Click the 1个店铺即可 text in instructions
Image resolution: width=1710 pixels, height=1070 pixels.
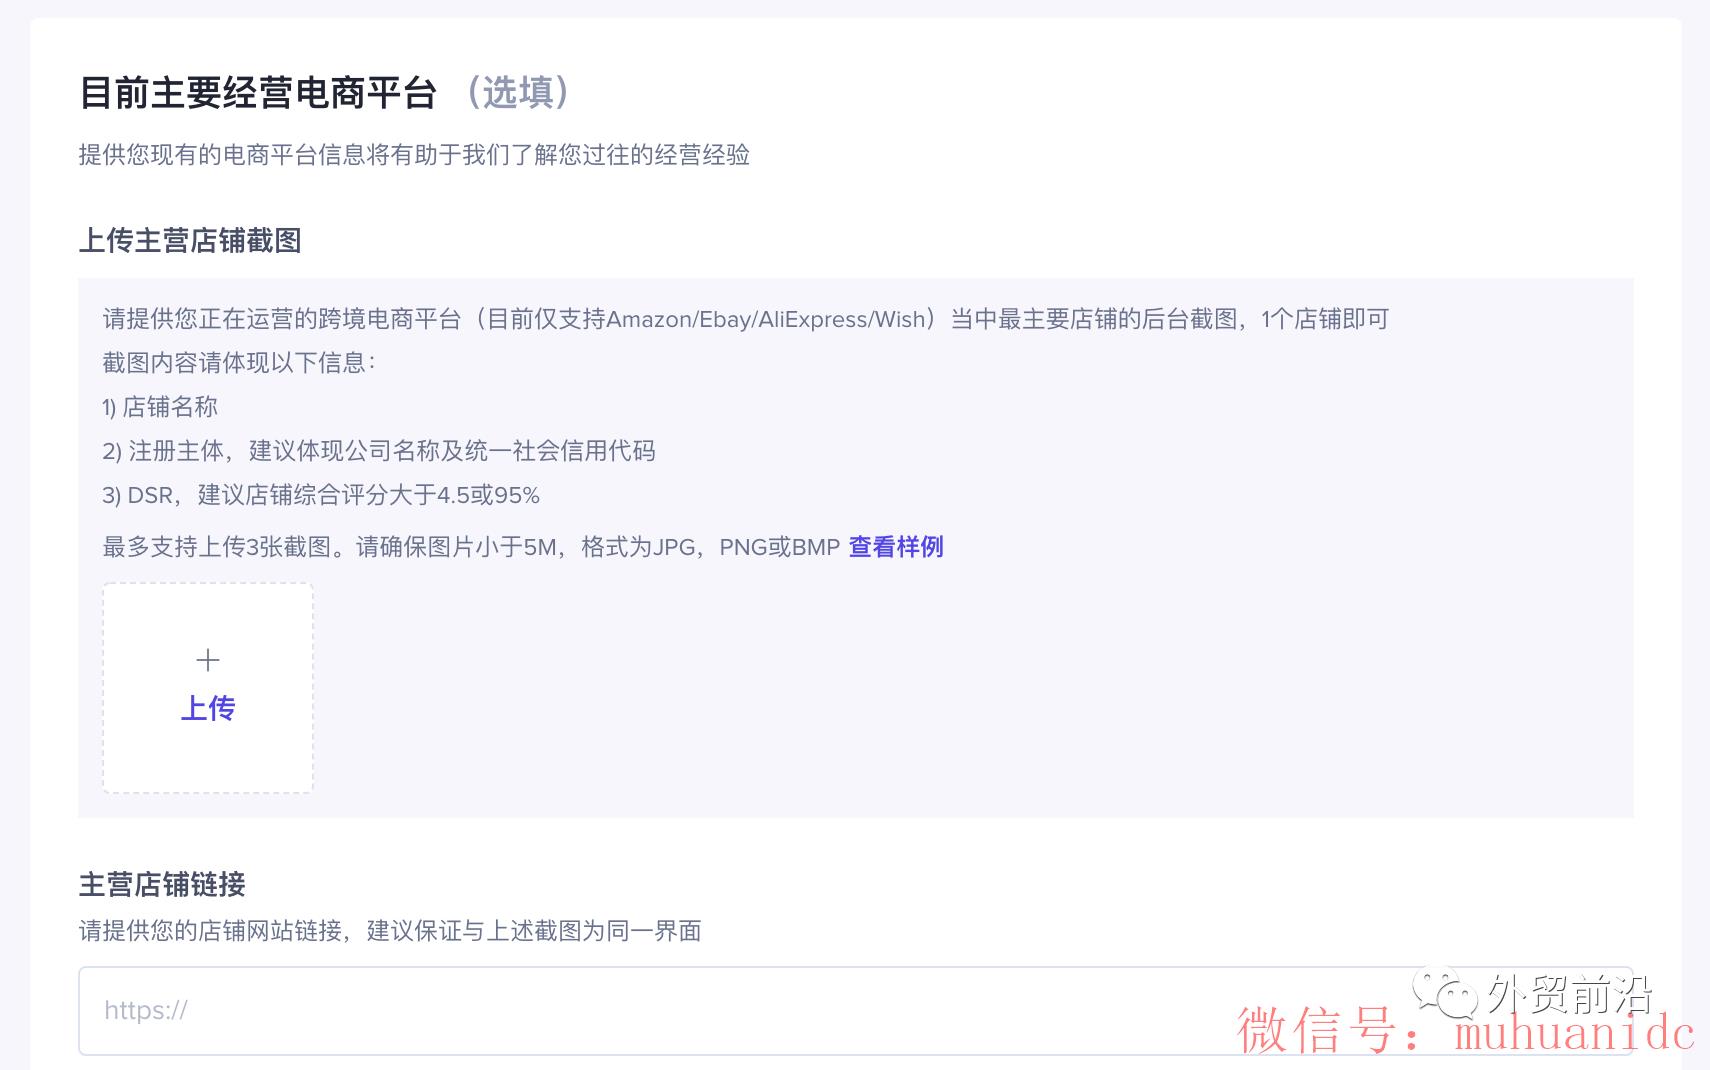pyautogui.click(x=1325, y=320)
